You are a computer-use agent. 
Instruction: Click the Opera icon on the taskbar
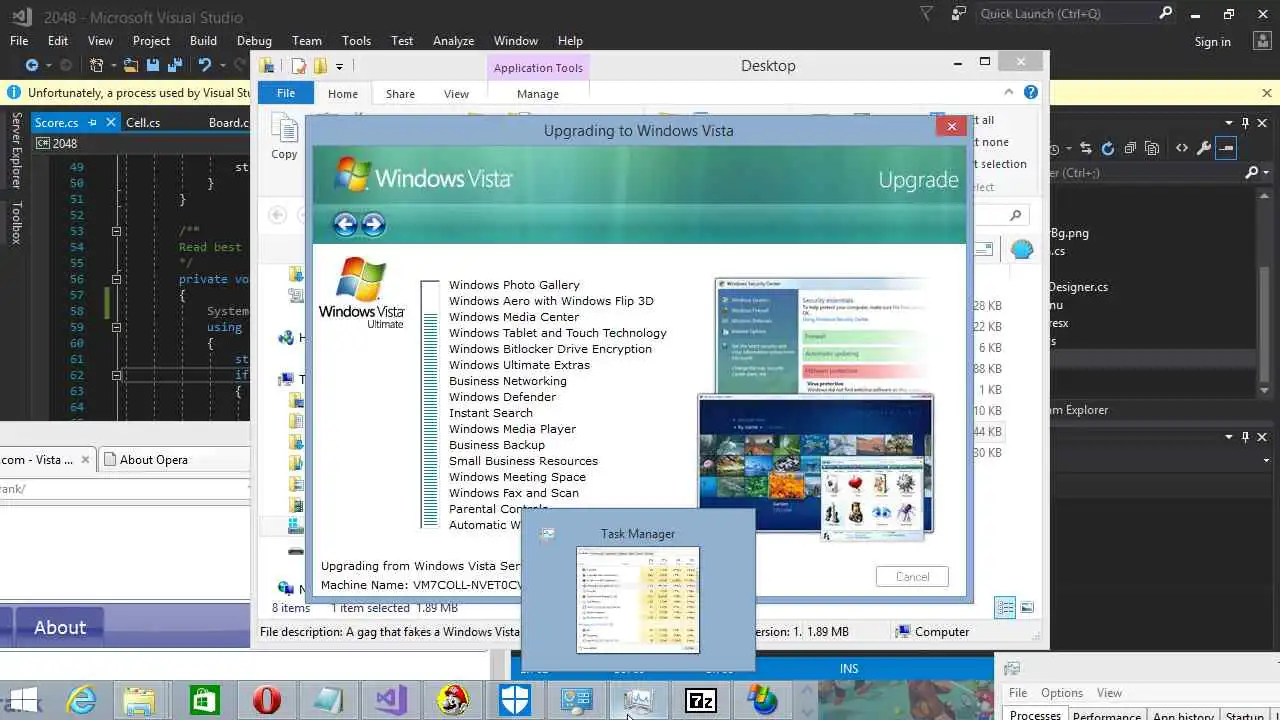(267, 701)
